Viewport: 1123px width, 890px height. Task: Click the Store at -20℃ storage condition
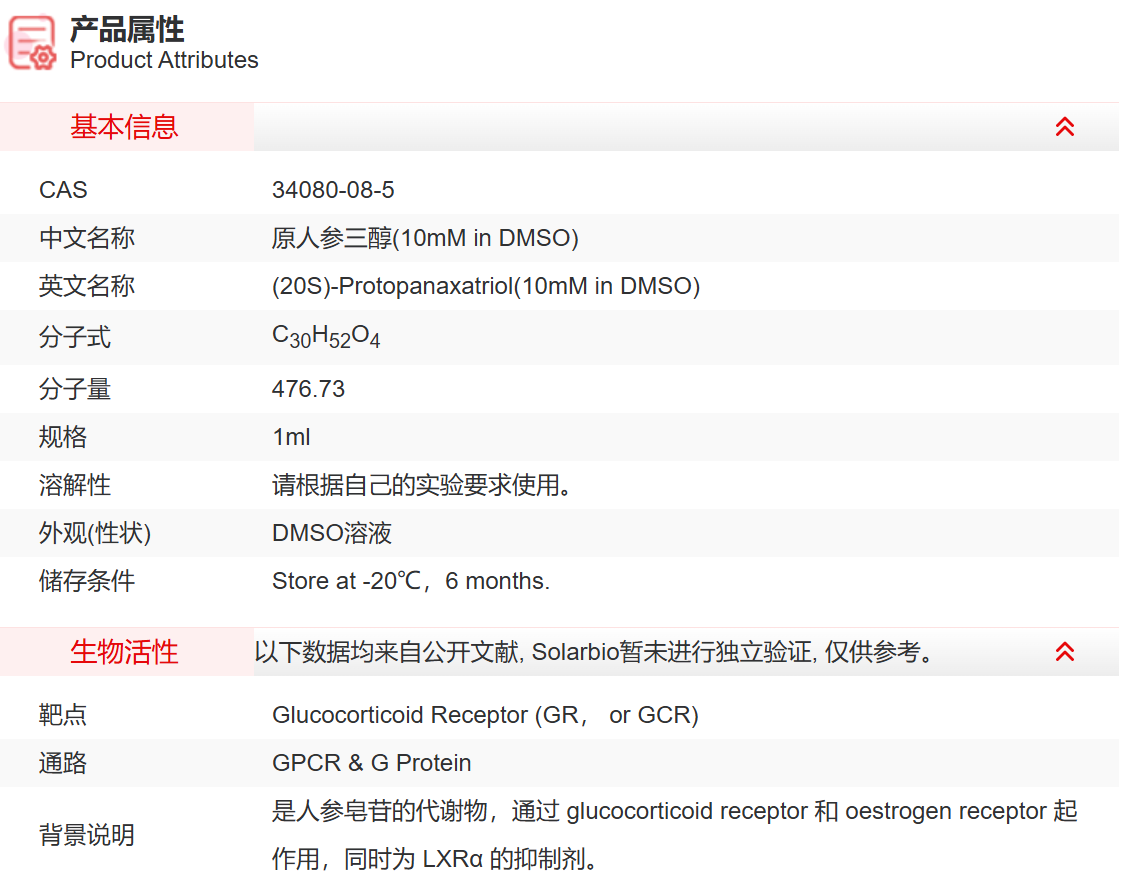410,581
